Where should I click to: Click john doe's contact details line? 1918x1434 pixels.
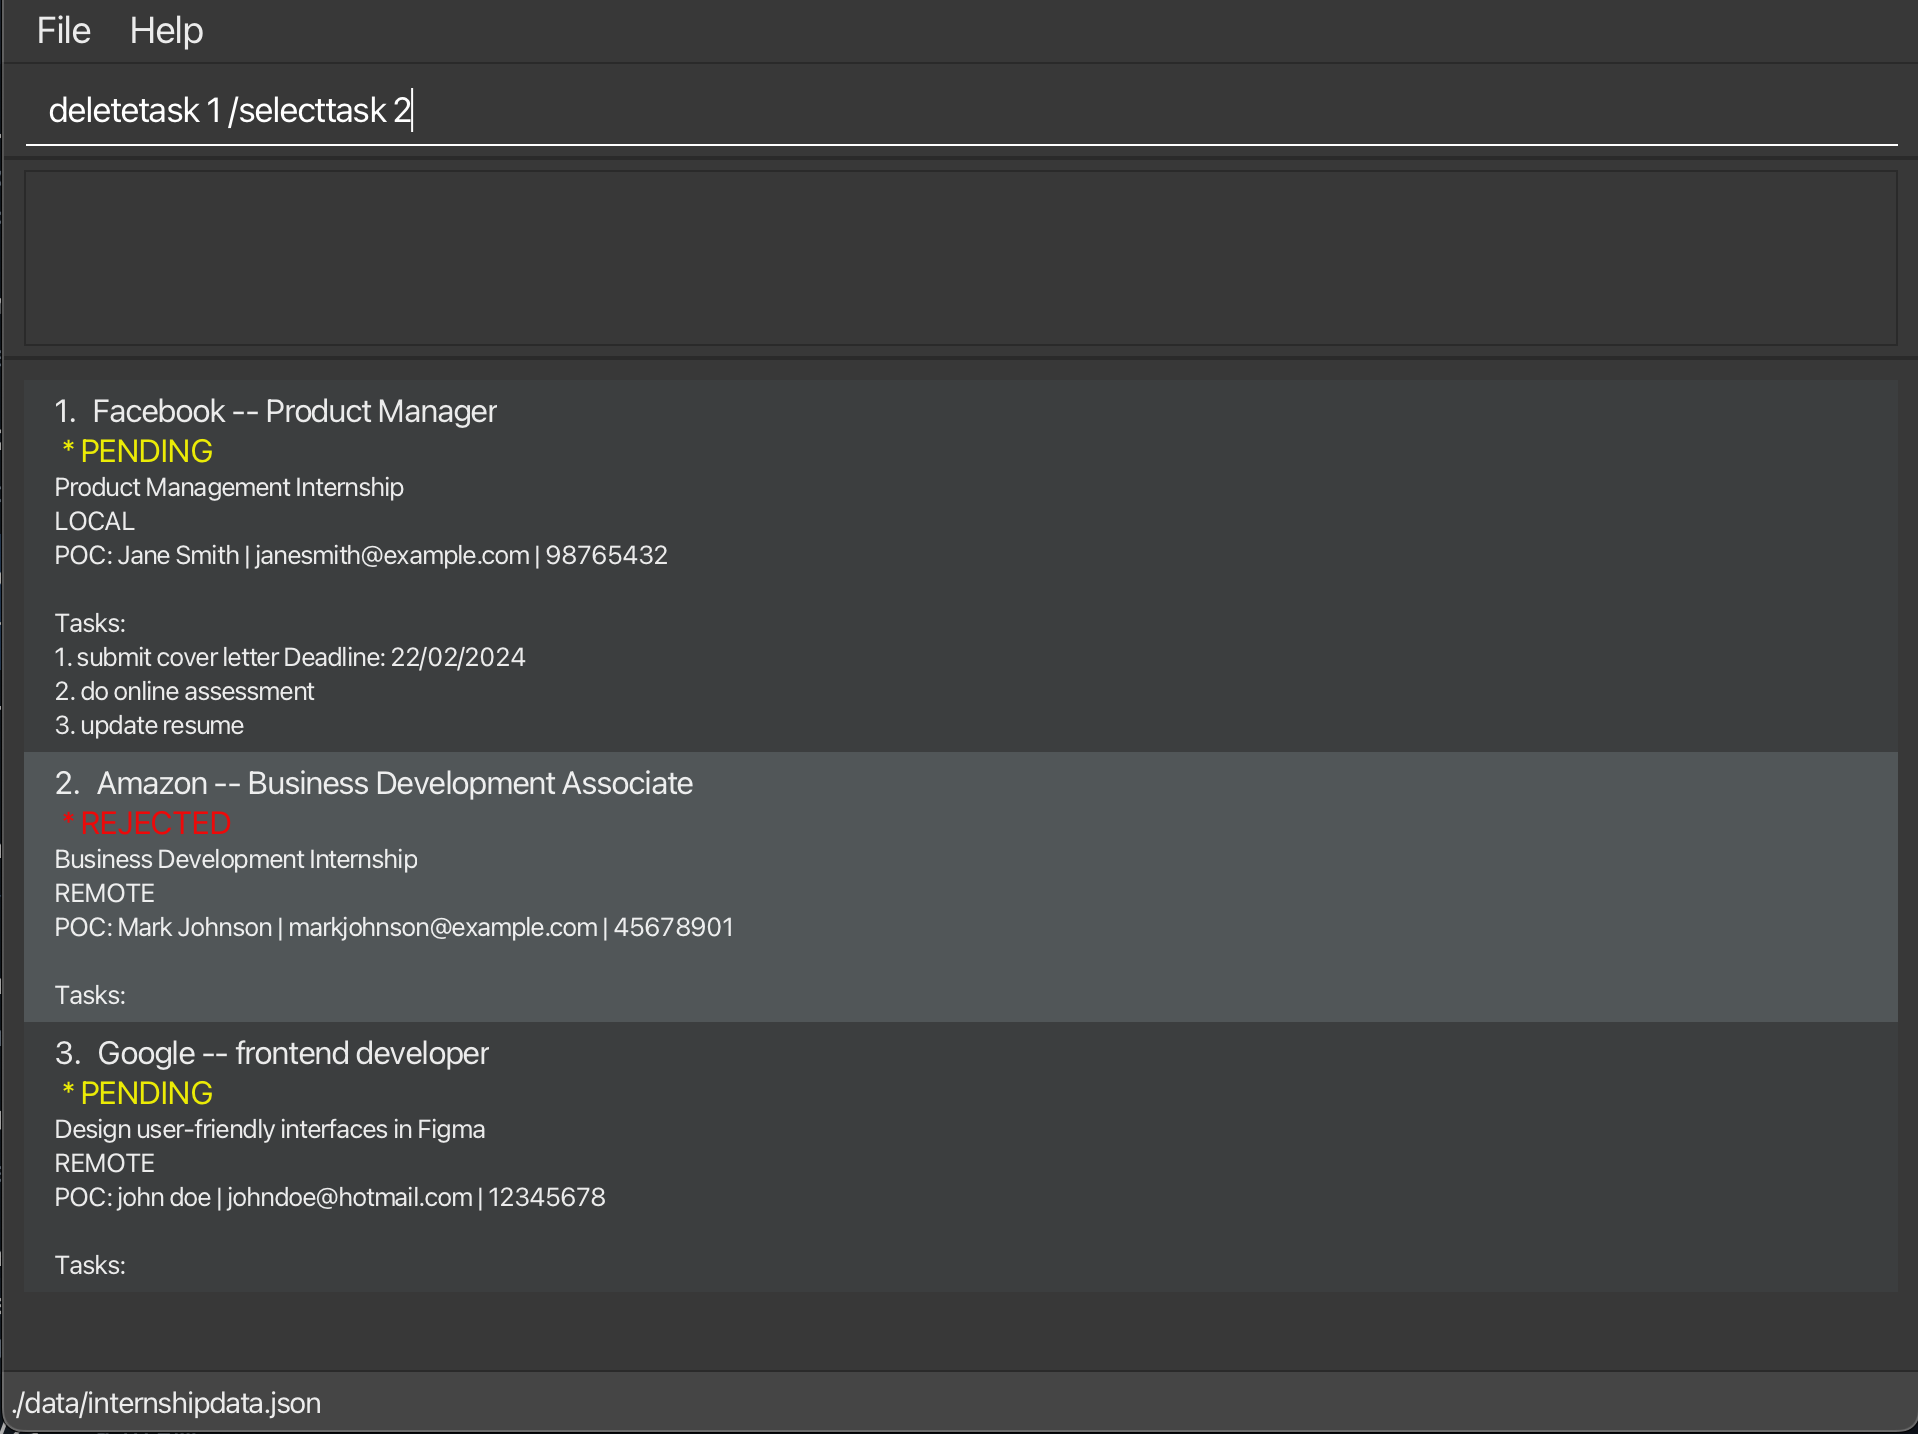330,1197
